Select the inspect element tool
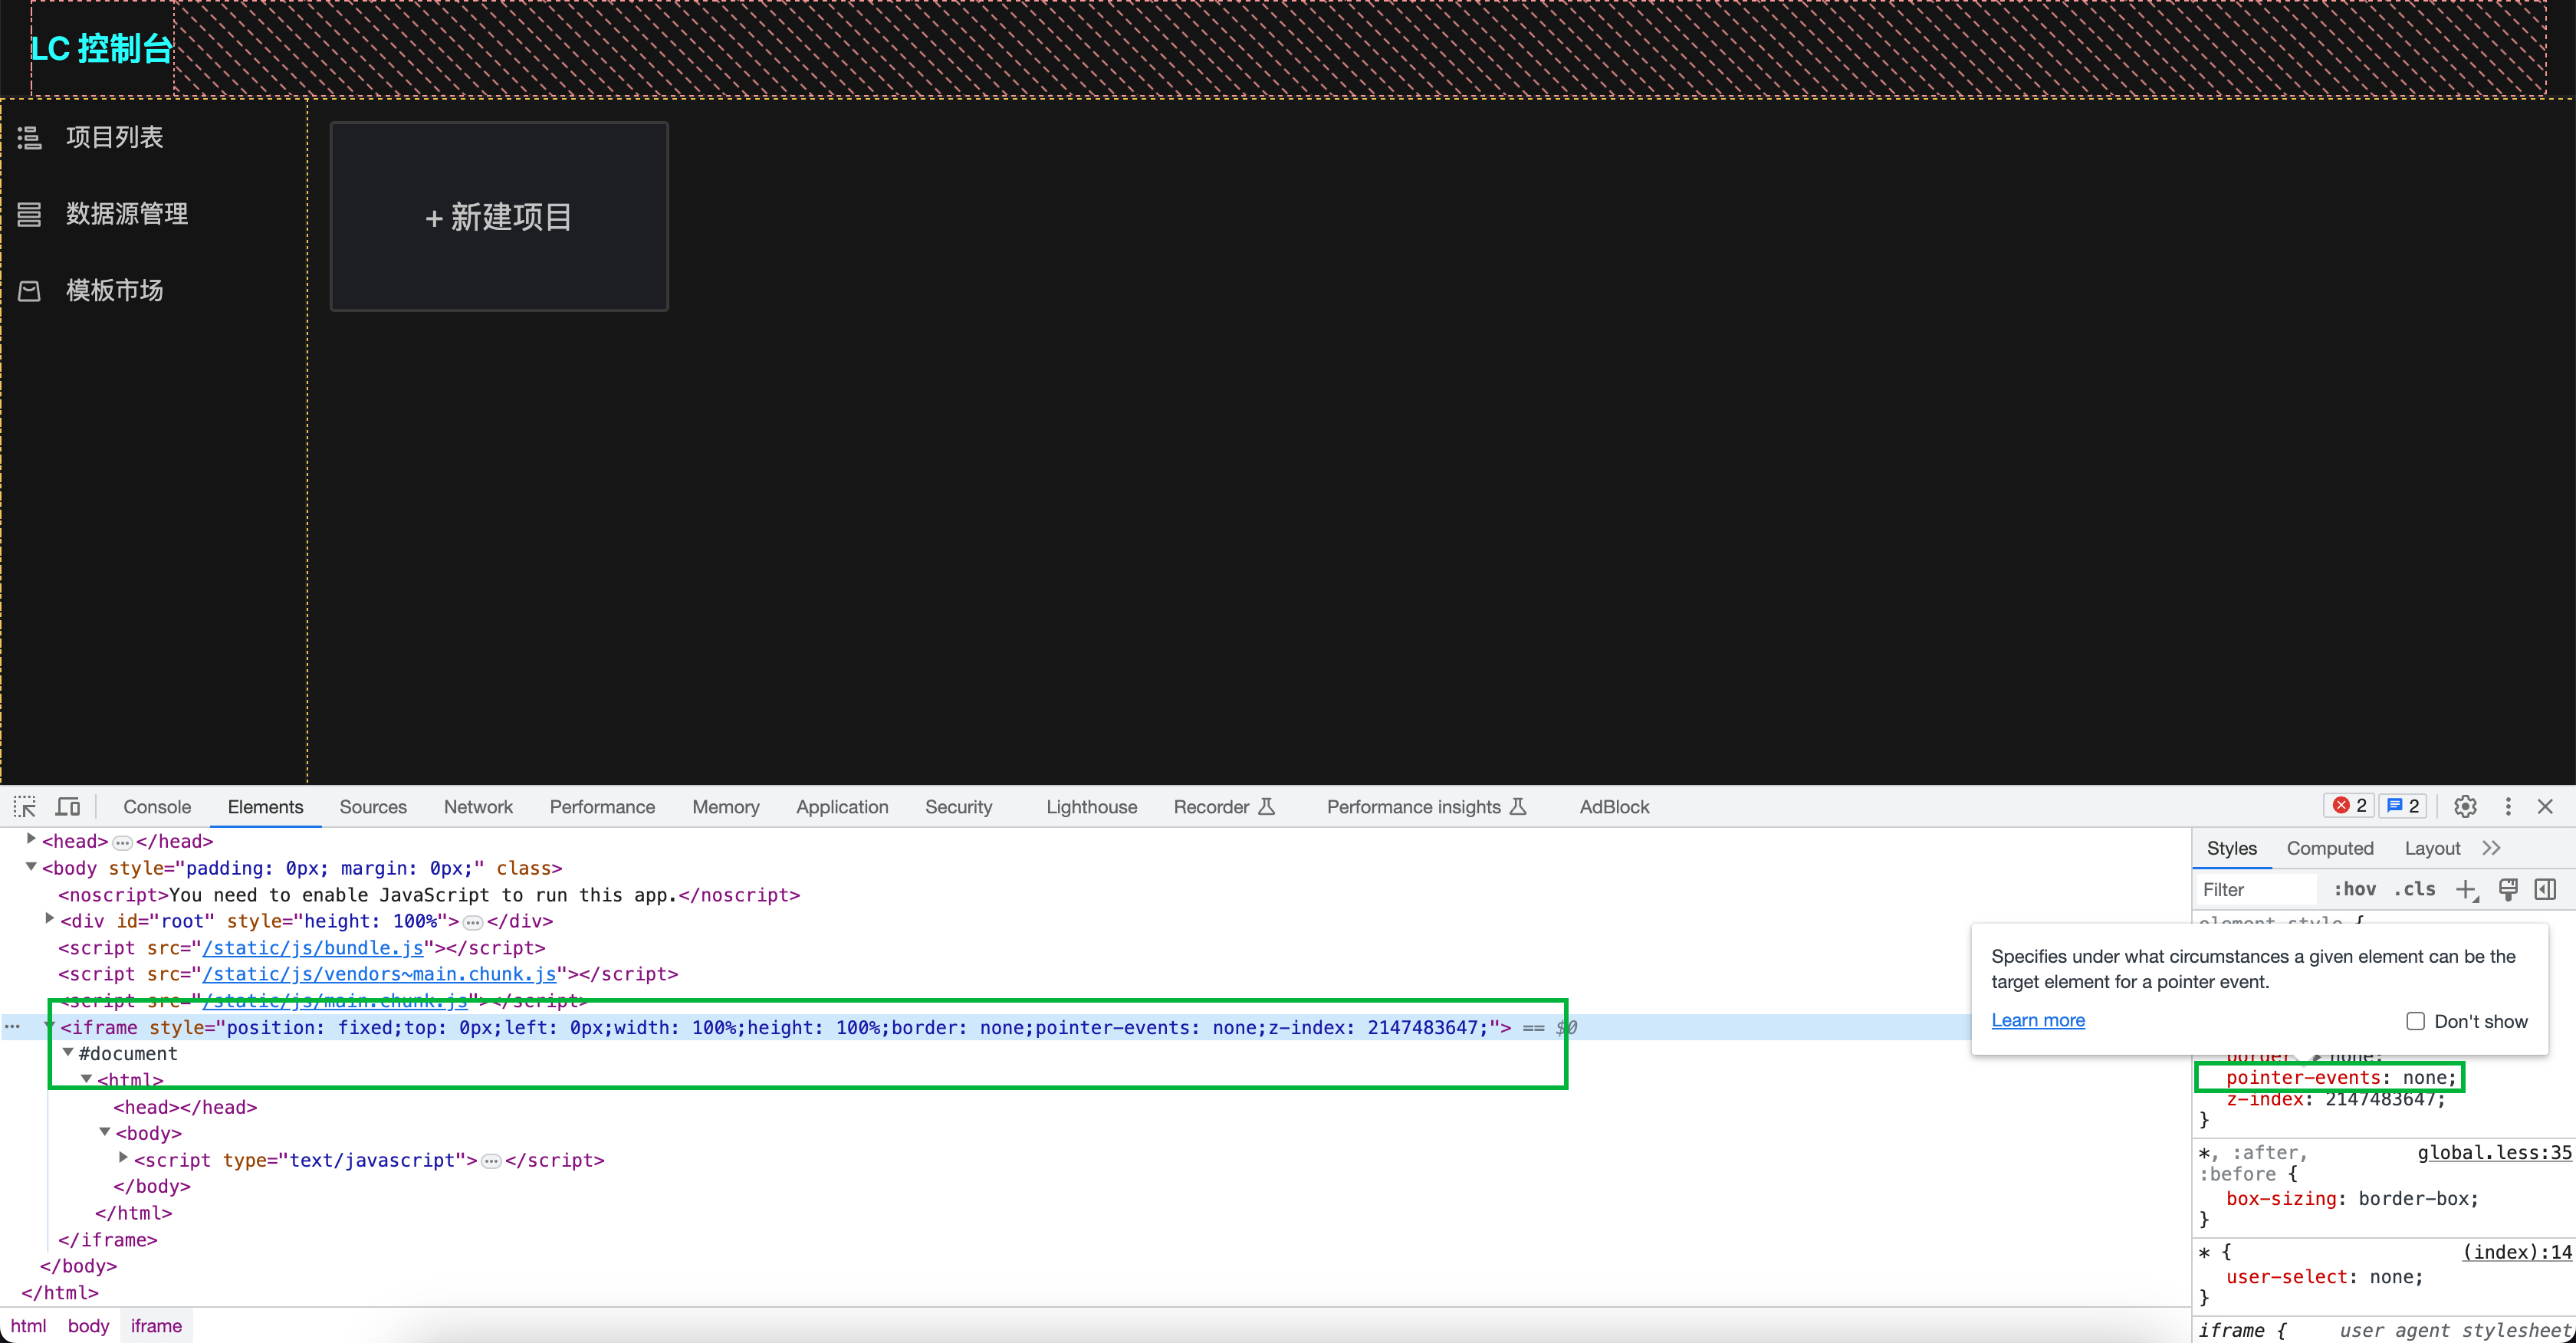The height and width of the screenshot is (1343, 2576). click(24, 806)
